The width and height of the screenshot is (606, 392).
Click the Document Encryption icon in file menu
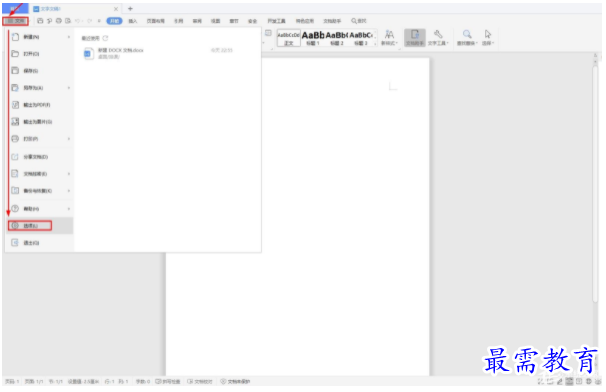coord(15,174)
